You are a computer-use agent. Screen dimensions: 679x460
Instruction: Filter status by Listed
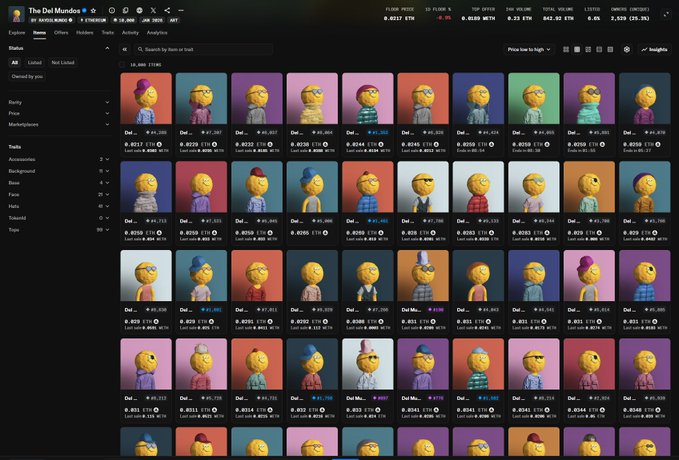[35, 62]
